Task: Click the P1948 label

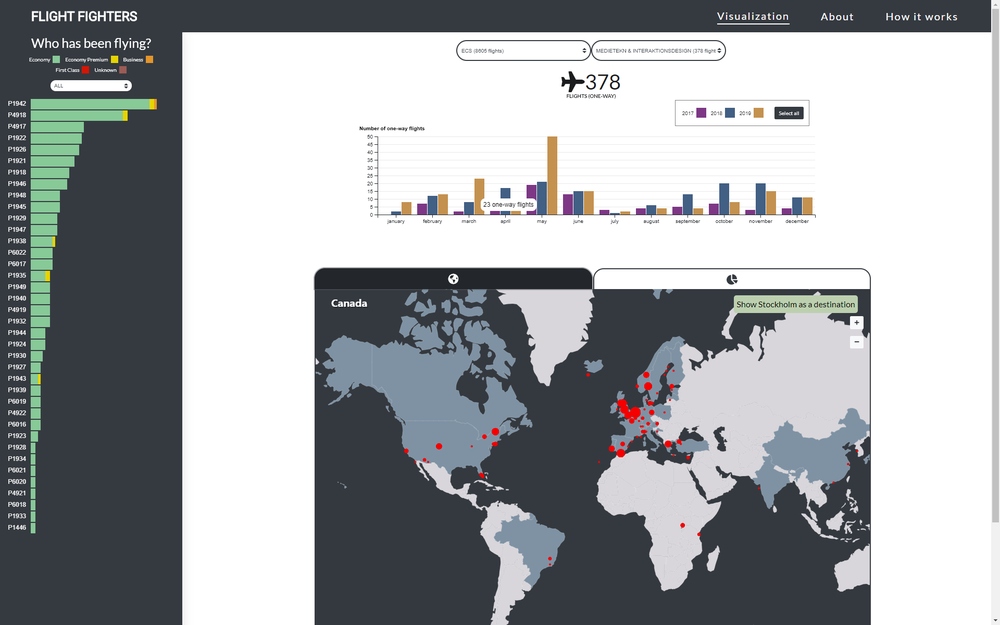Action: [x=17, y=195]
